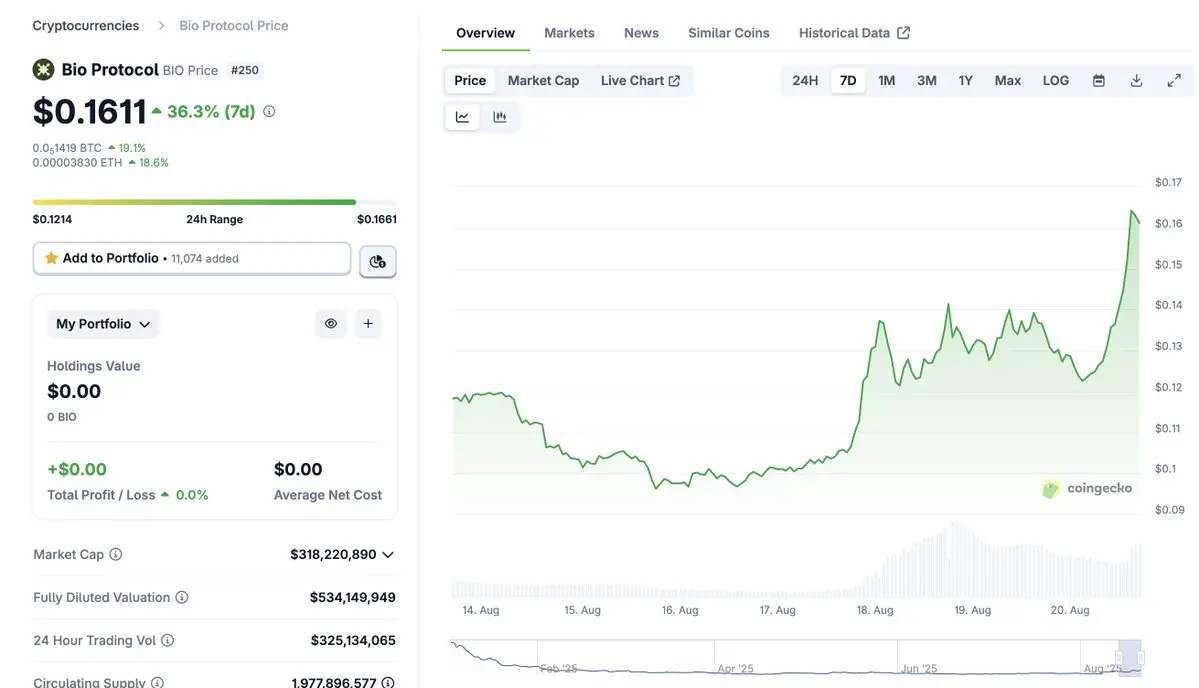Viewport: 1199px width, 688px height.
Task: Open the calendar date range picker icon
Action: (x=1099, y=80)
